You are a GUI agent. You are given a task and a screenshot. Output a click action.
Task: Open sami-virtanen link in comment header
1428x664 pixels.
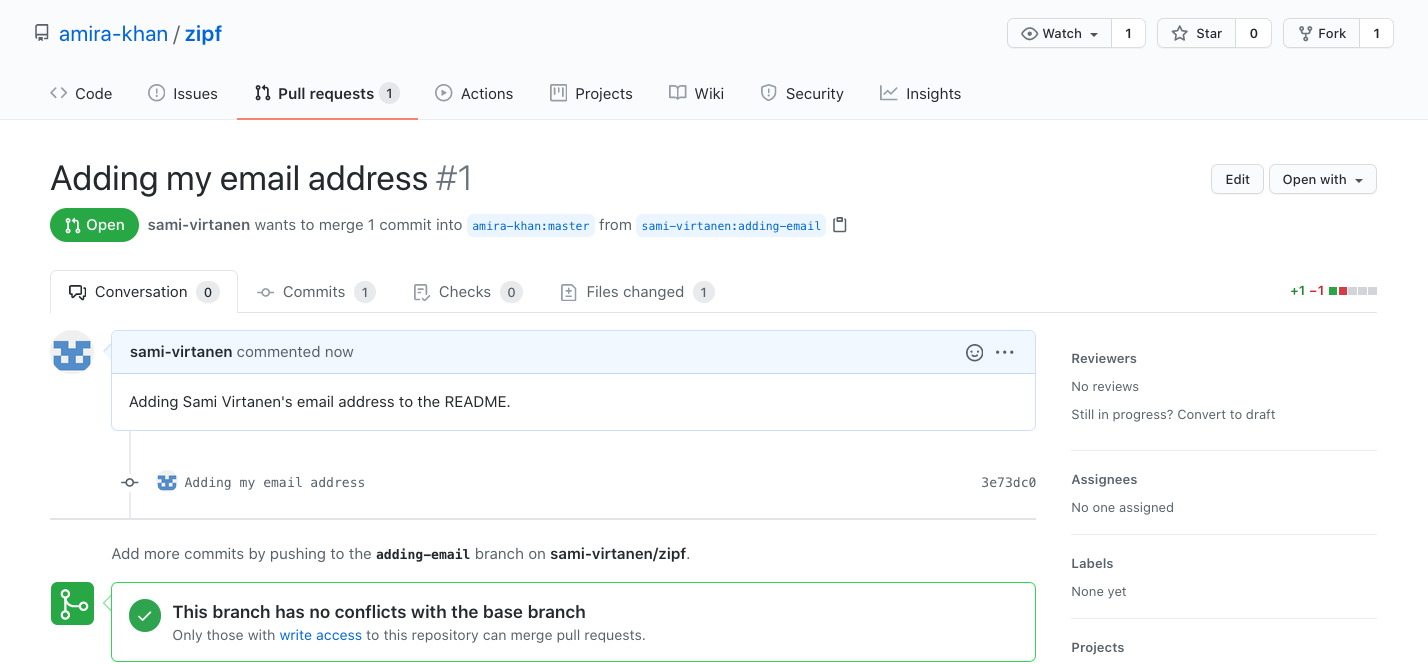coord(181,352)
